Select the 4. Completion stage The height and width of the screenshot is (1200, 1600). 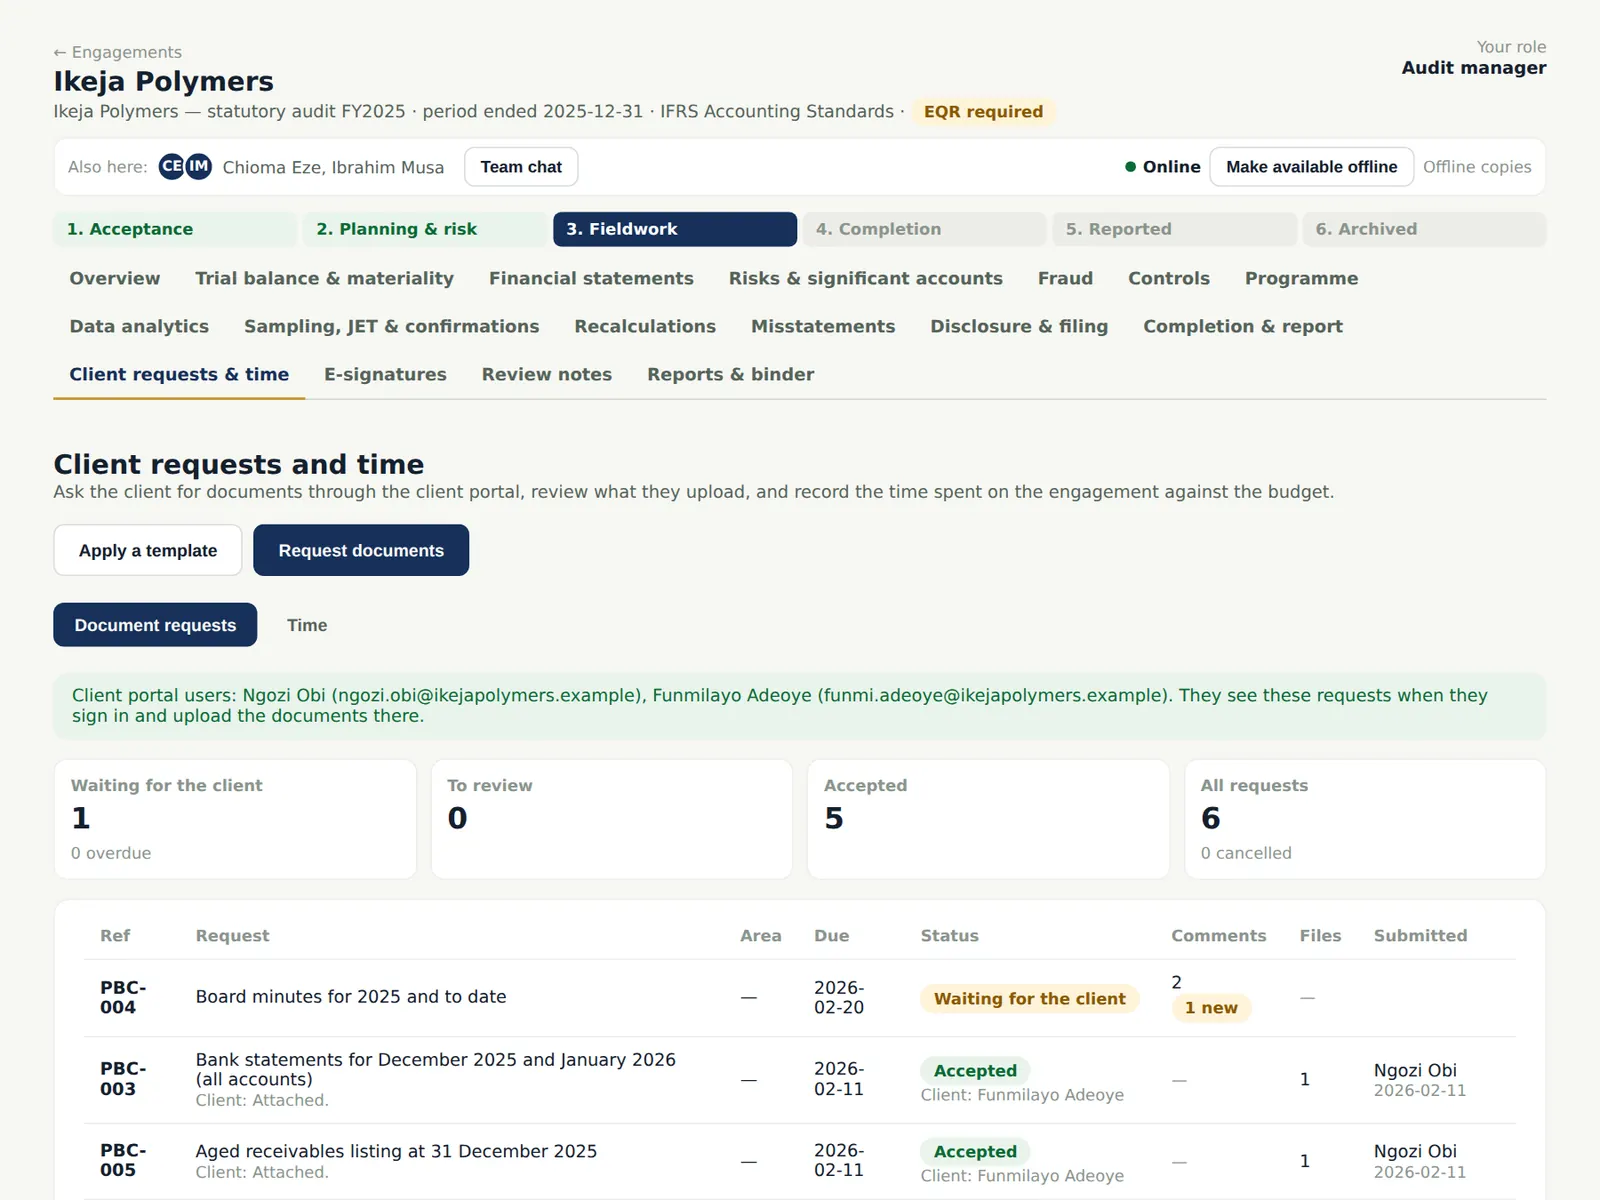(924, 229)
